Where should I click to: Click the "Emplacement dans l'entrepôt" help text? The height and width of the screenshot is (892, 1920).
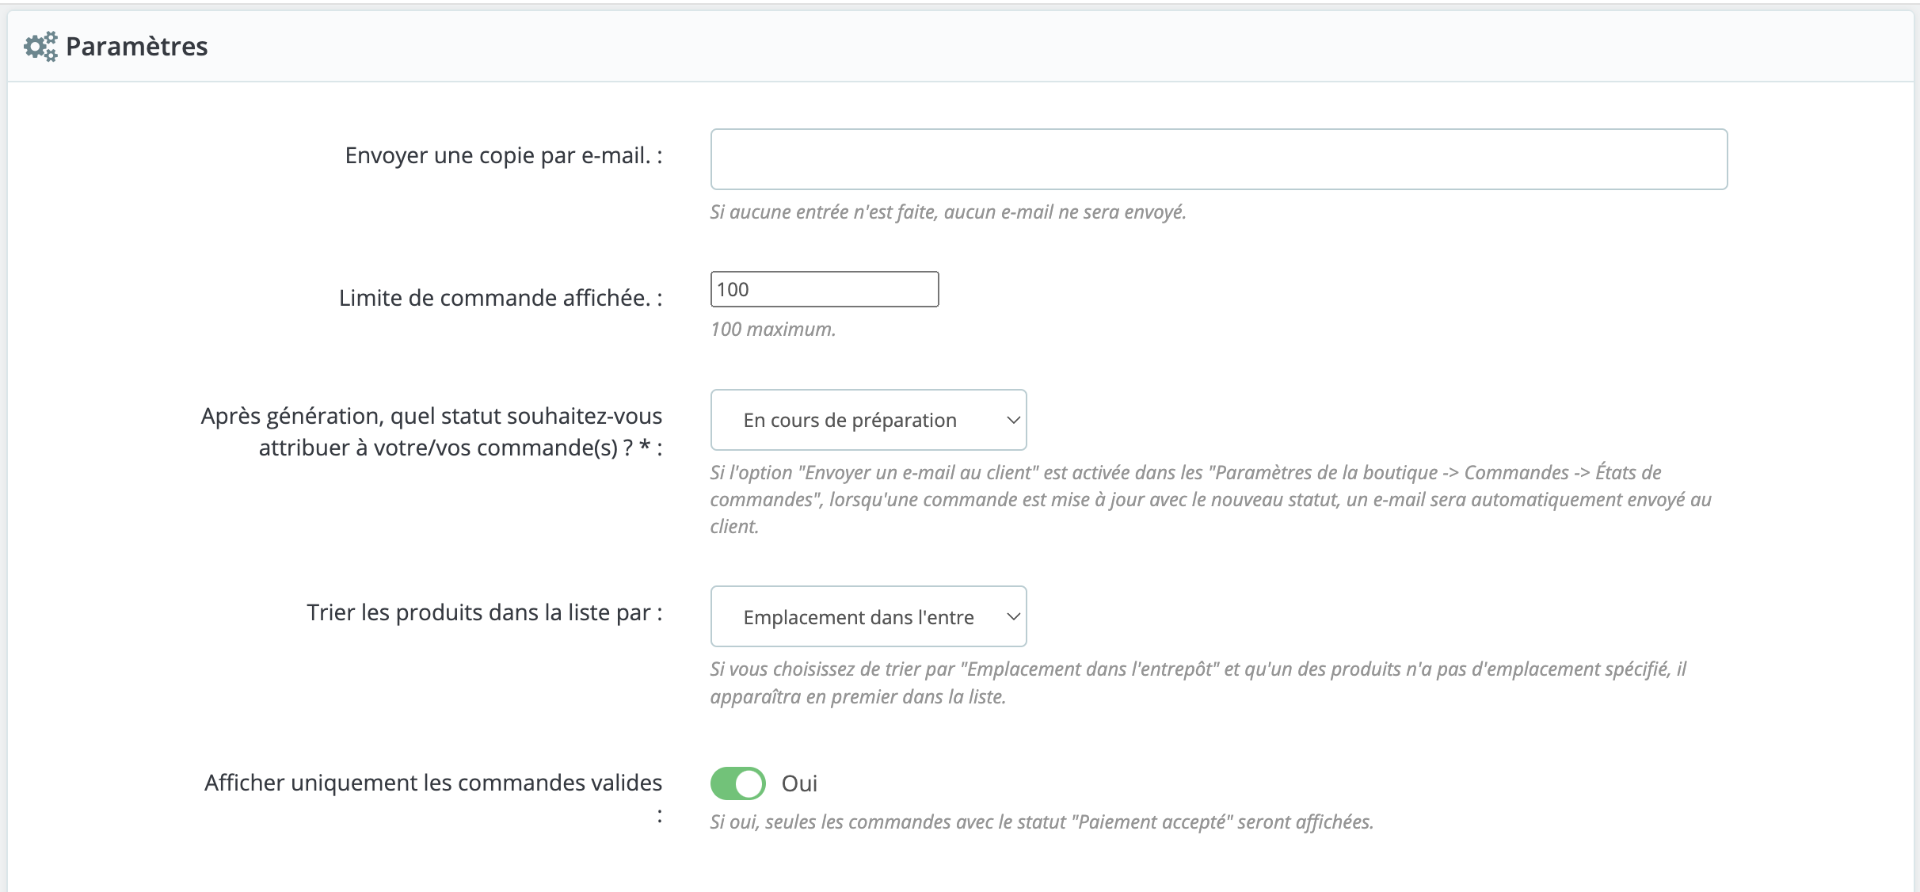1198,683
